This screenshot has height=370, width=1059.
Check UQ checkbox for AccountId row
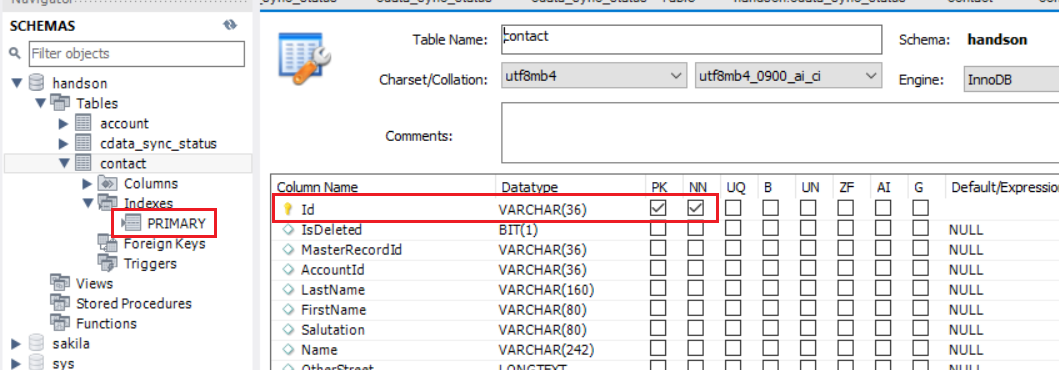point(733,269)
